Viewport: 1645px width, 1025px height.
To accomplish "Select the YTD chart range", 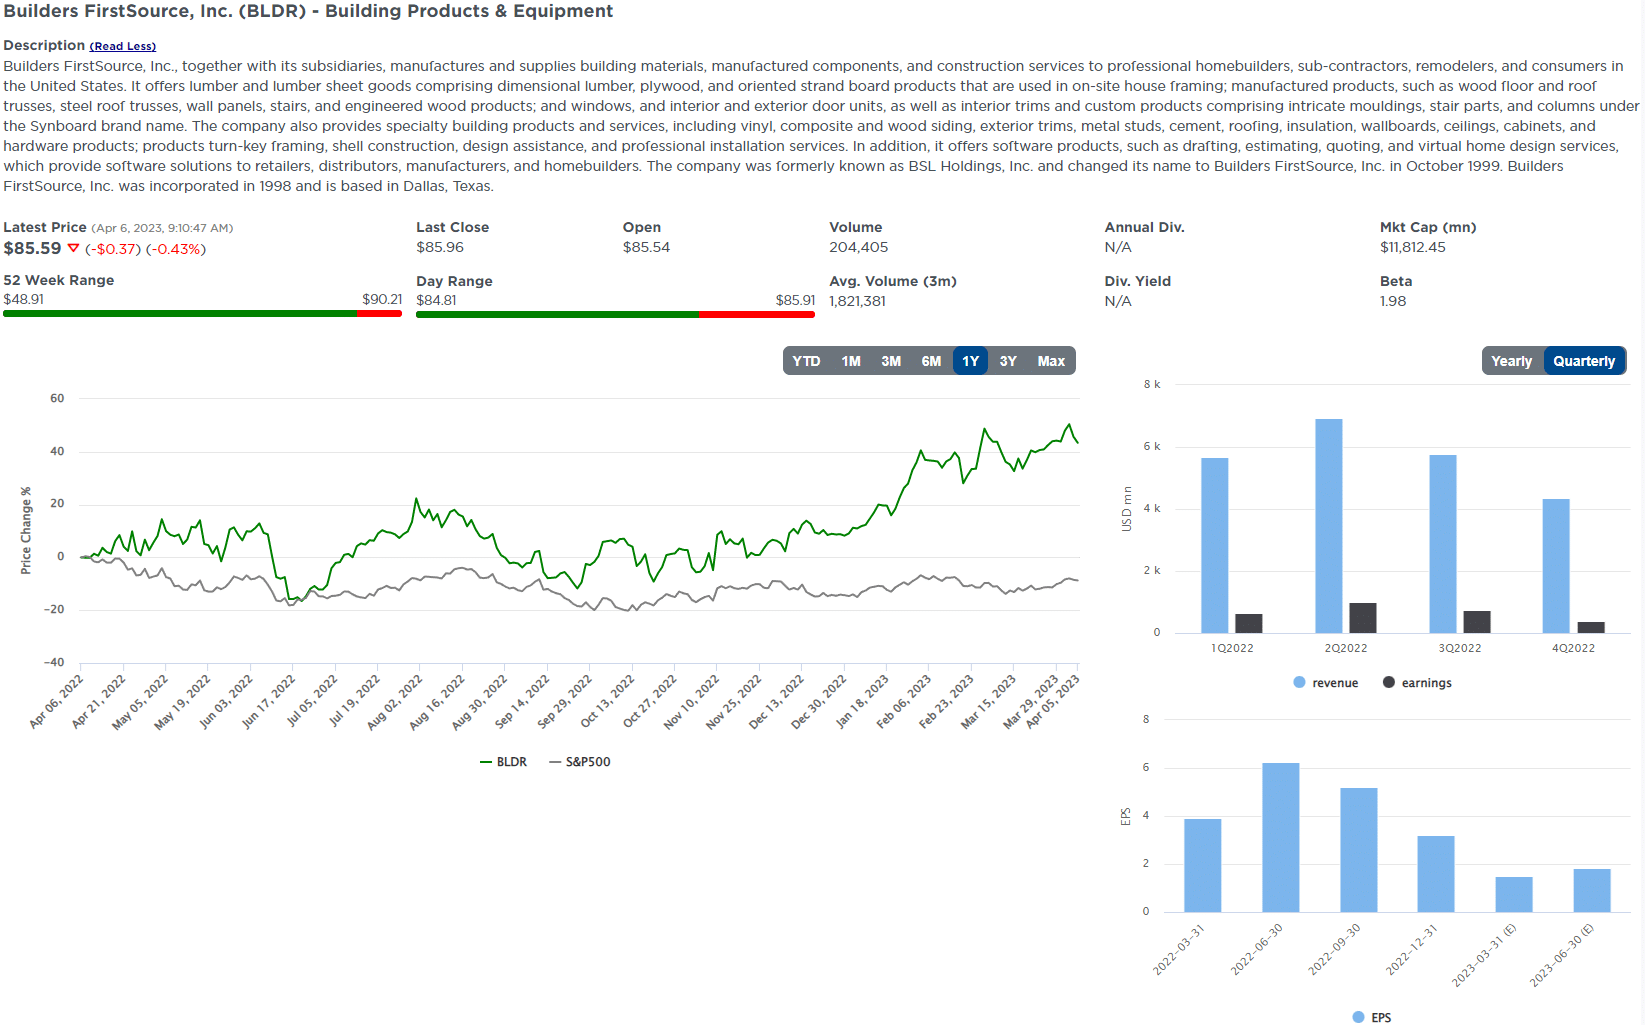I will tap(806, 361).
